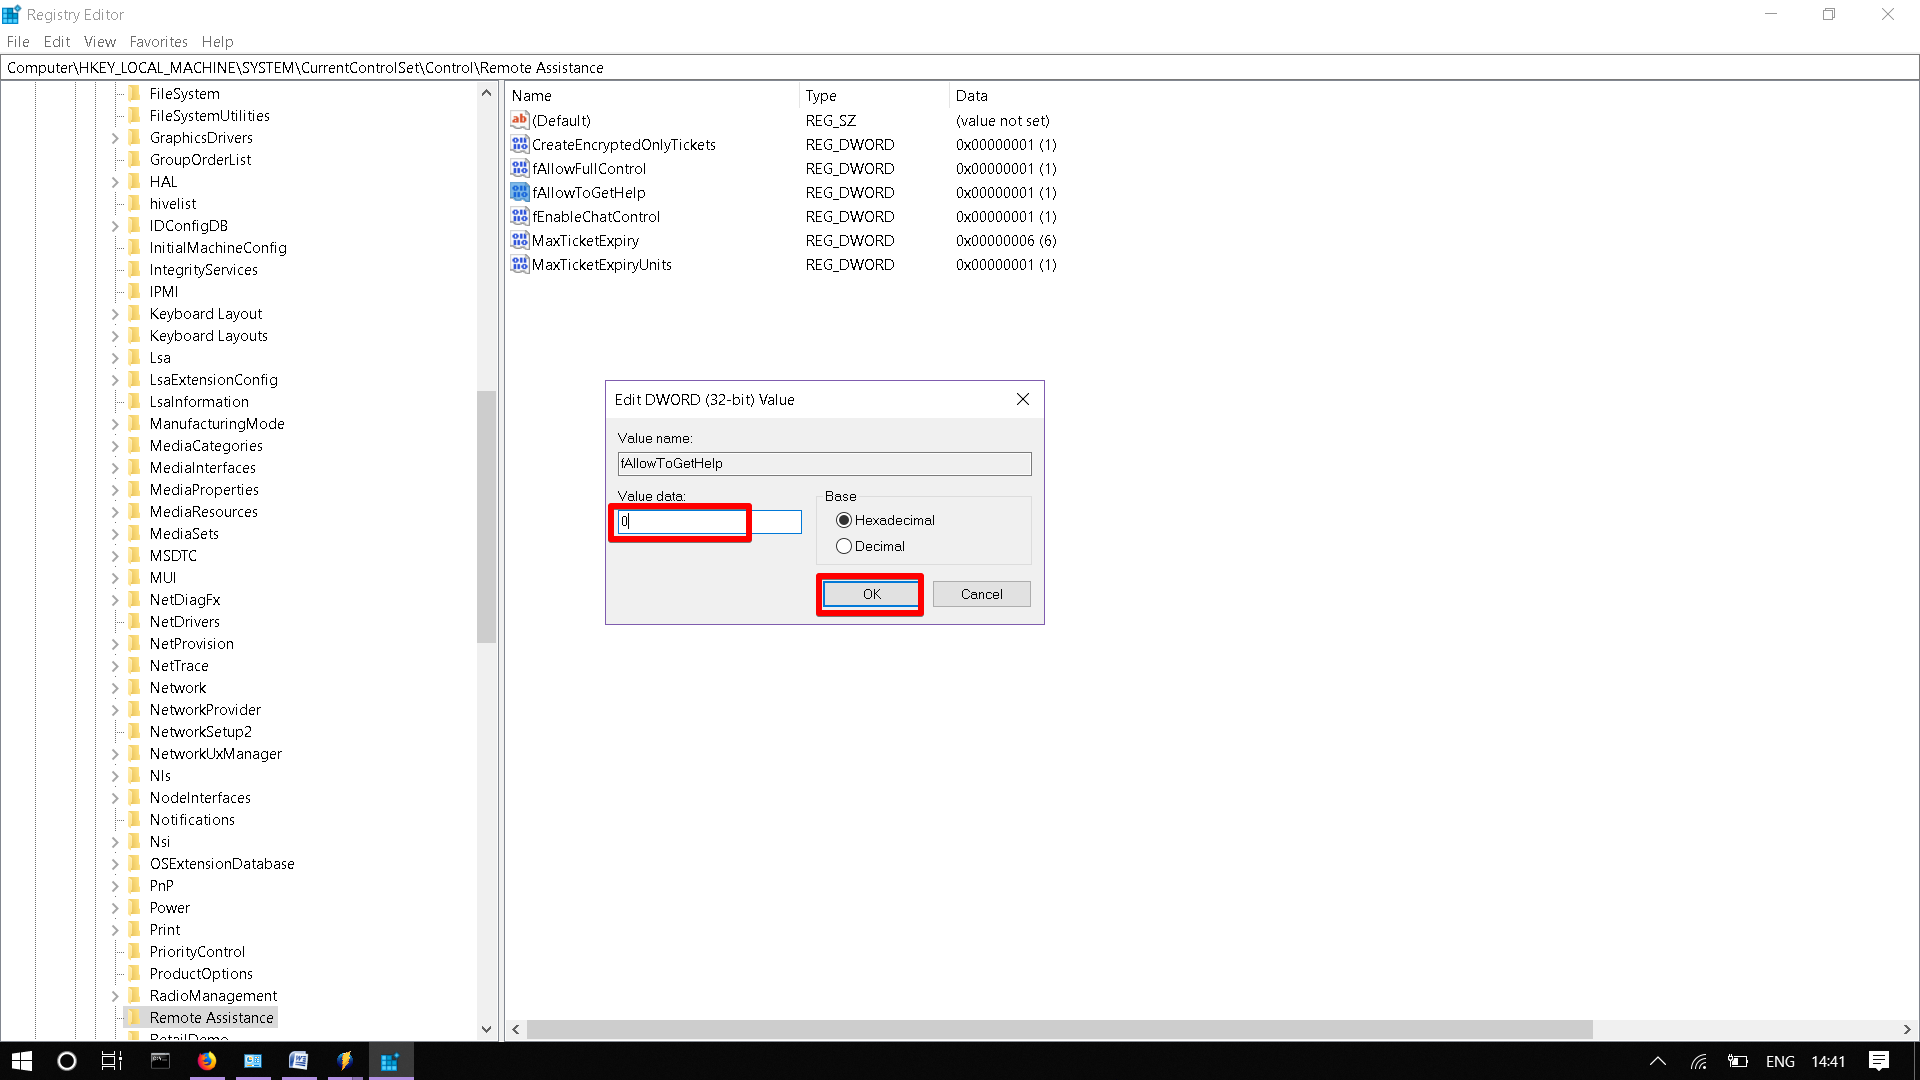Close the Edit DWORD dialog

pyautogui.click(x=1022, y=399)
